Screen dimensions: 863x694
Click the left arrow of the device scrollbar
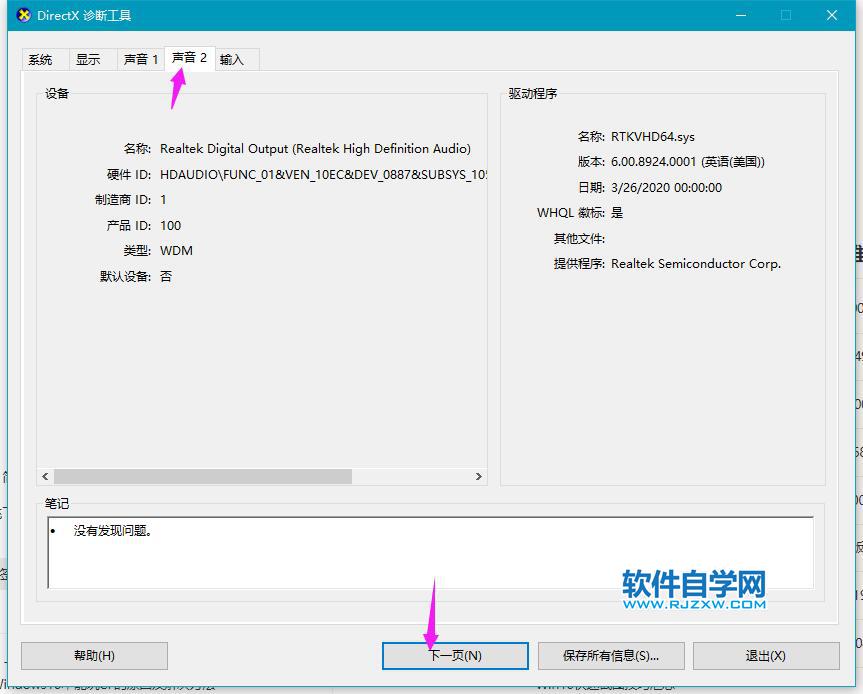(x=45, y=477)
